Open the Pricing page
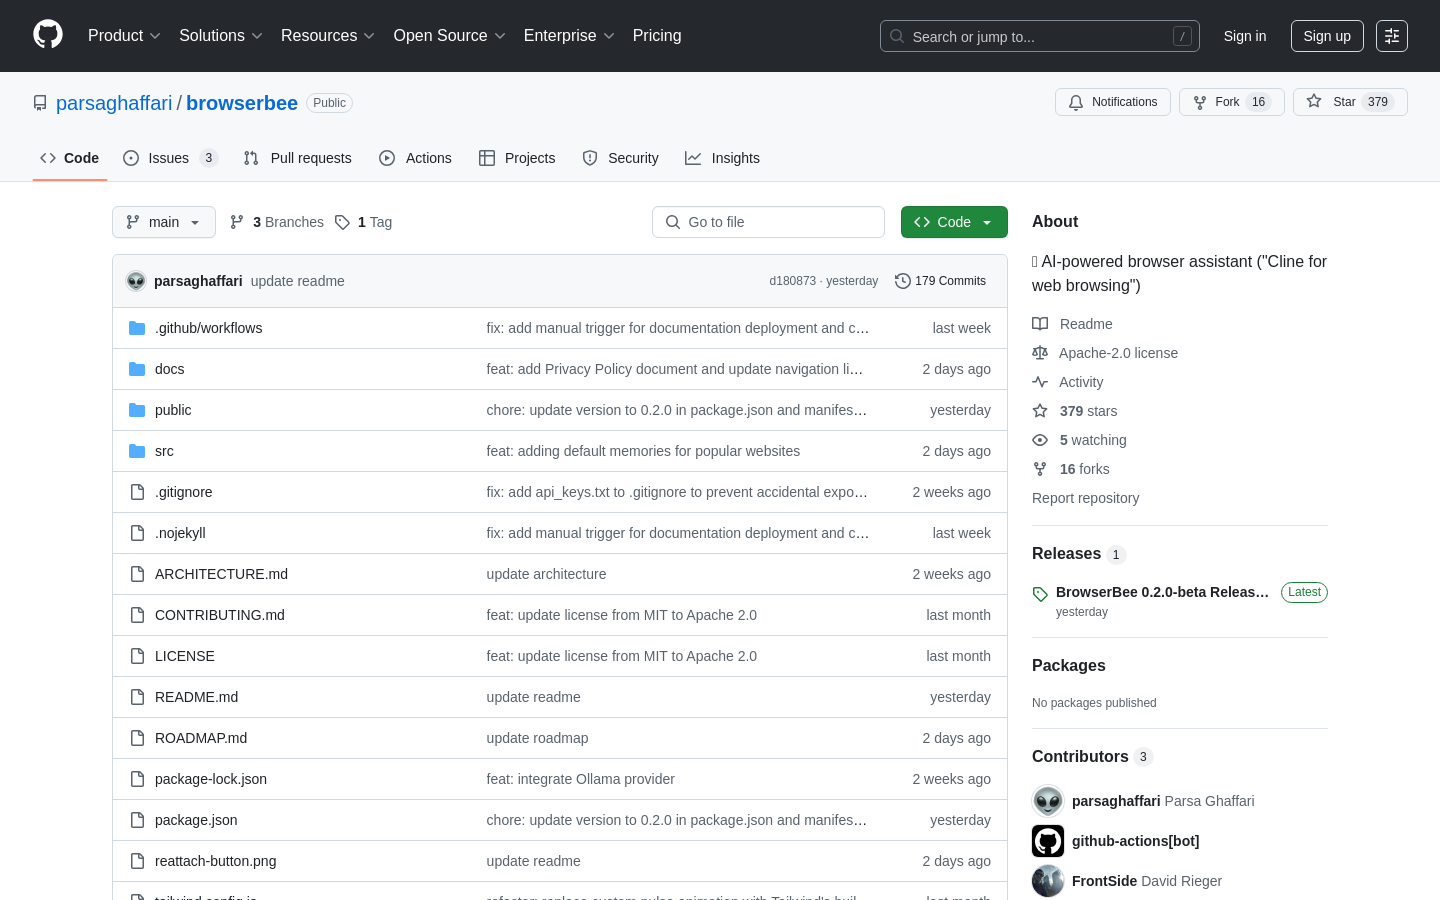 pyautogui.click(x=657, y=36)
